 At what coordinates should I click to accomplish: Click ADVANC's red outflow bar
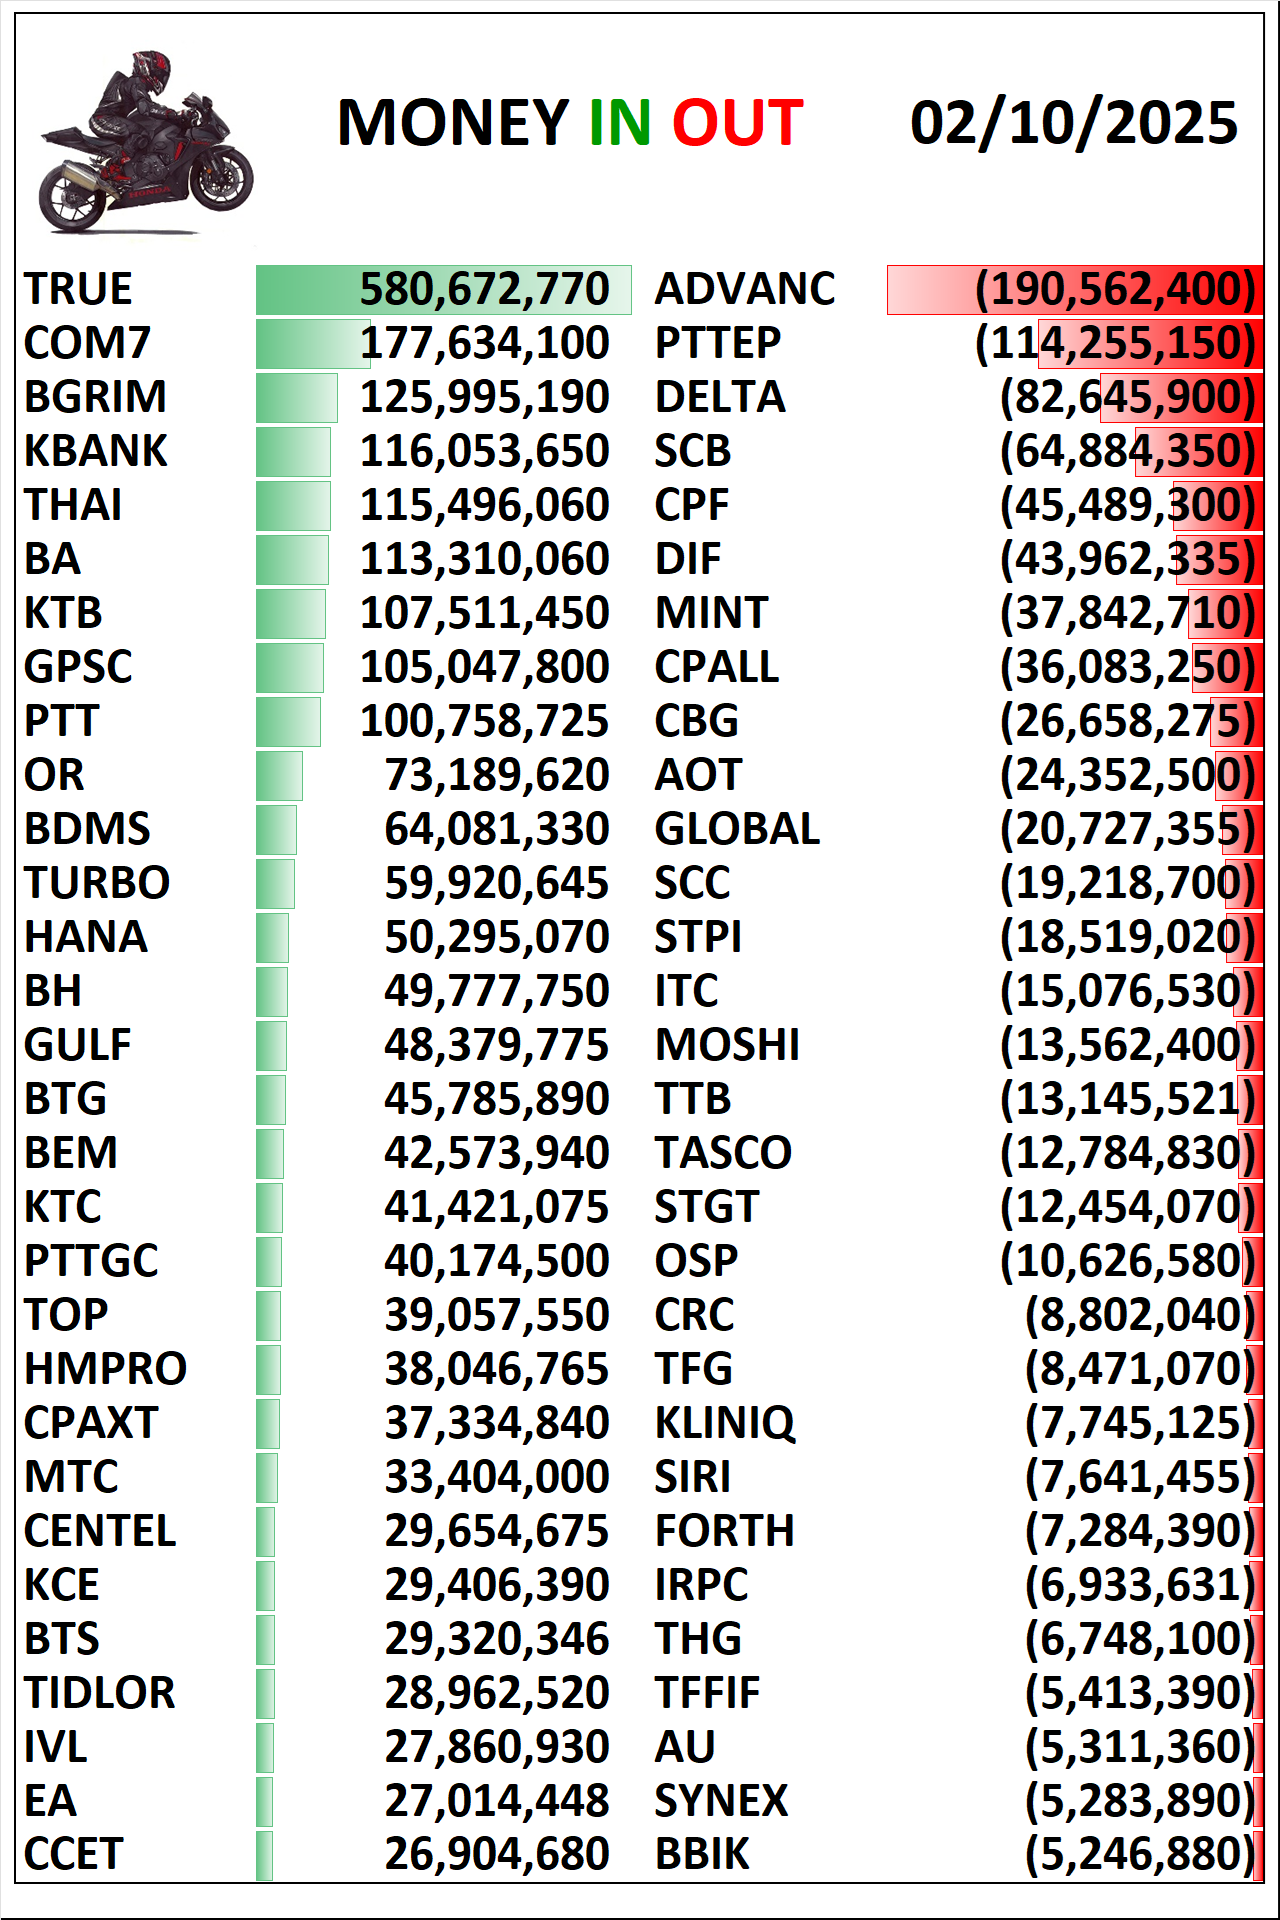coord(1073,289)
